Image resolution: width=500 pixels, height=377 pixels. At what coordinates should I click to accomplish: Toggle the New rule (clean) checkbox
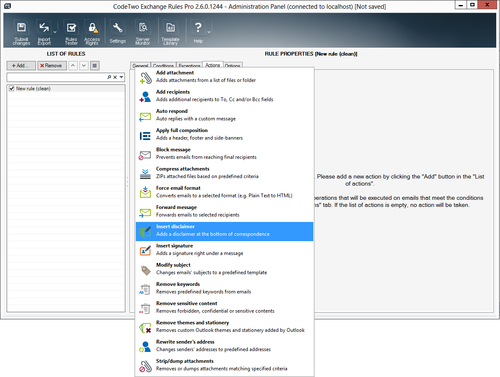(x=12, y=89)
